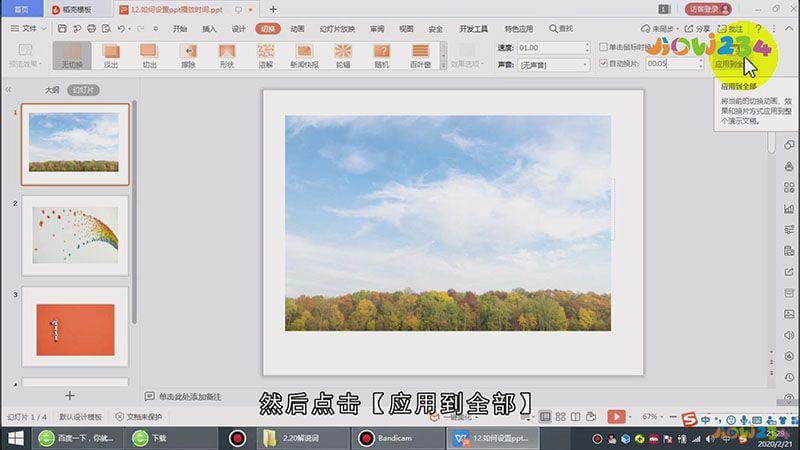The height and width of the screenshot is (450, 800).
Task: Collapse the ribbon with the up chevron
Action: [x=789, y=29]
